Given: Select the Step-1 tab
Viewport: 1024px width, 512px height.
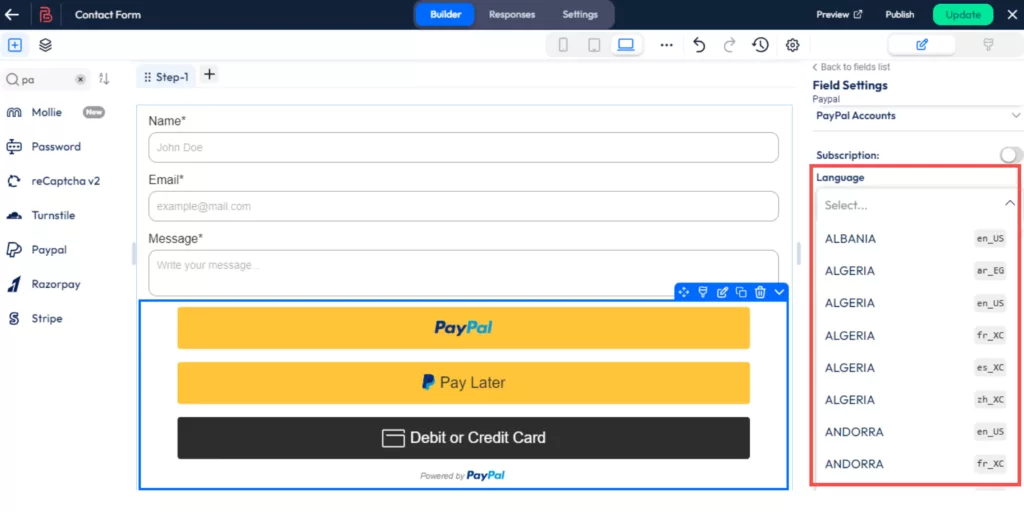Looking at the screenshot, I should tap(167, 77).
